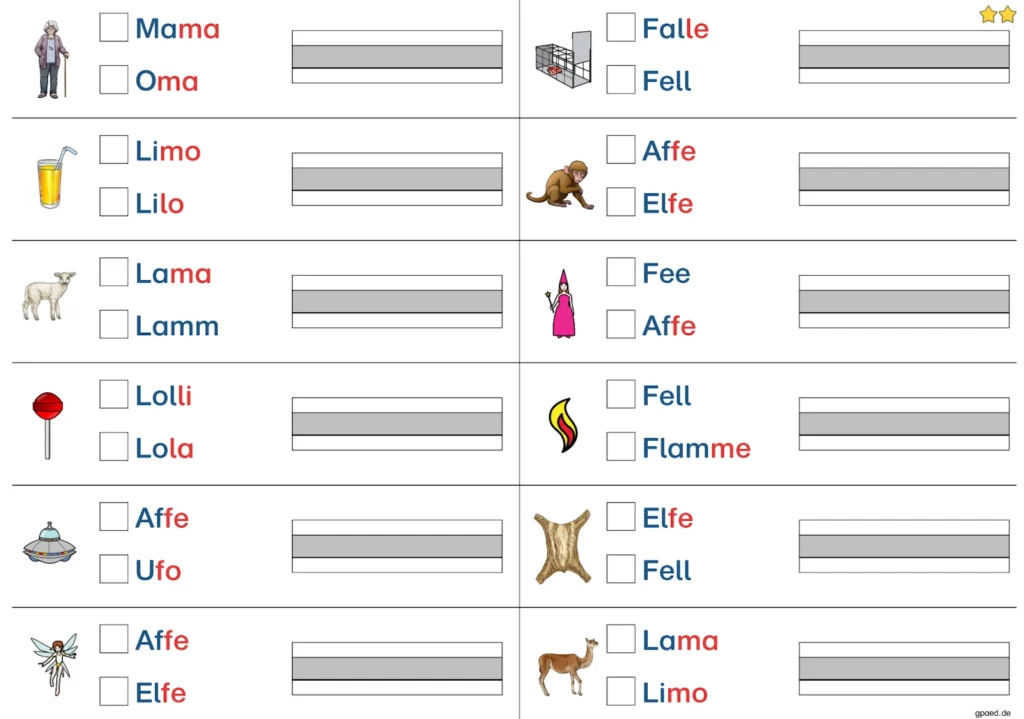Viewport: 1024px width, 719px height.
Task: Select the Ufo checkbox
Action: 114,569
